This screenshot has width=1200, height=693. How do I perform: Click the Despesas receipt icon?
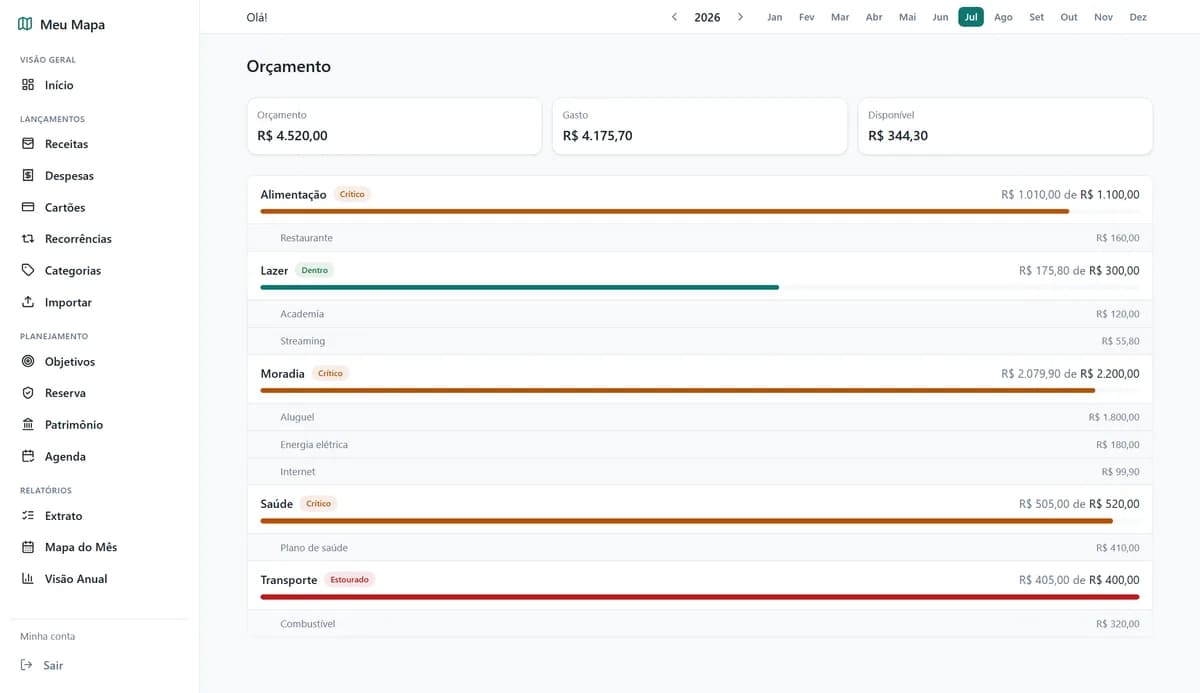click(28, 175)
